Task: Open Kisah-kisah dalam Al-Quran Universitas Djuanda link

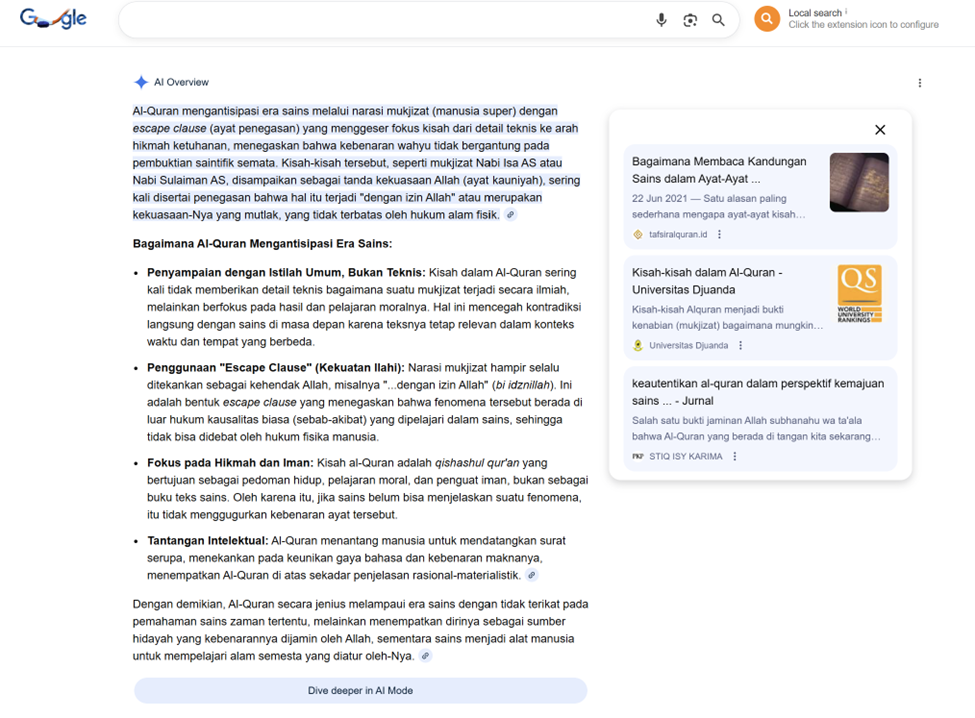Action: click(707, 280)
